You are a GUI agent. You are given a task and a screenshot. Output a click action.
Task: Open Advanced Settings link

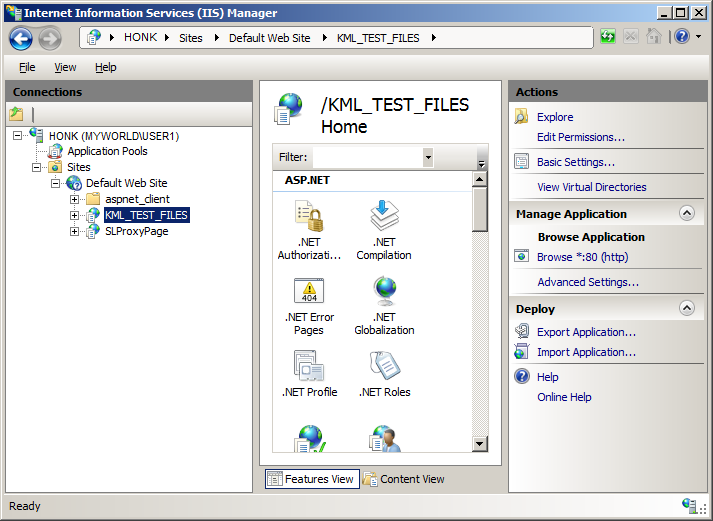tap(588, 282)
